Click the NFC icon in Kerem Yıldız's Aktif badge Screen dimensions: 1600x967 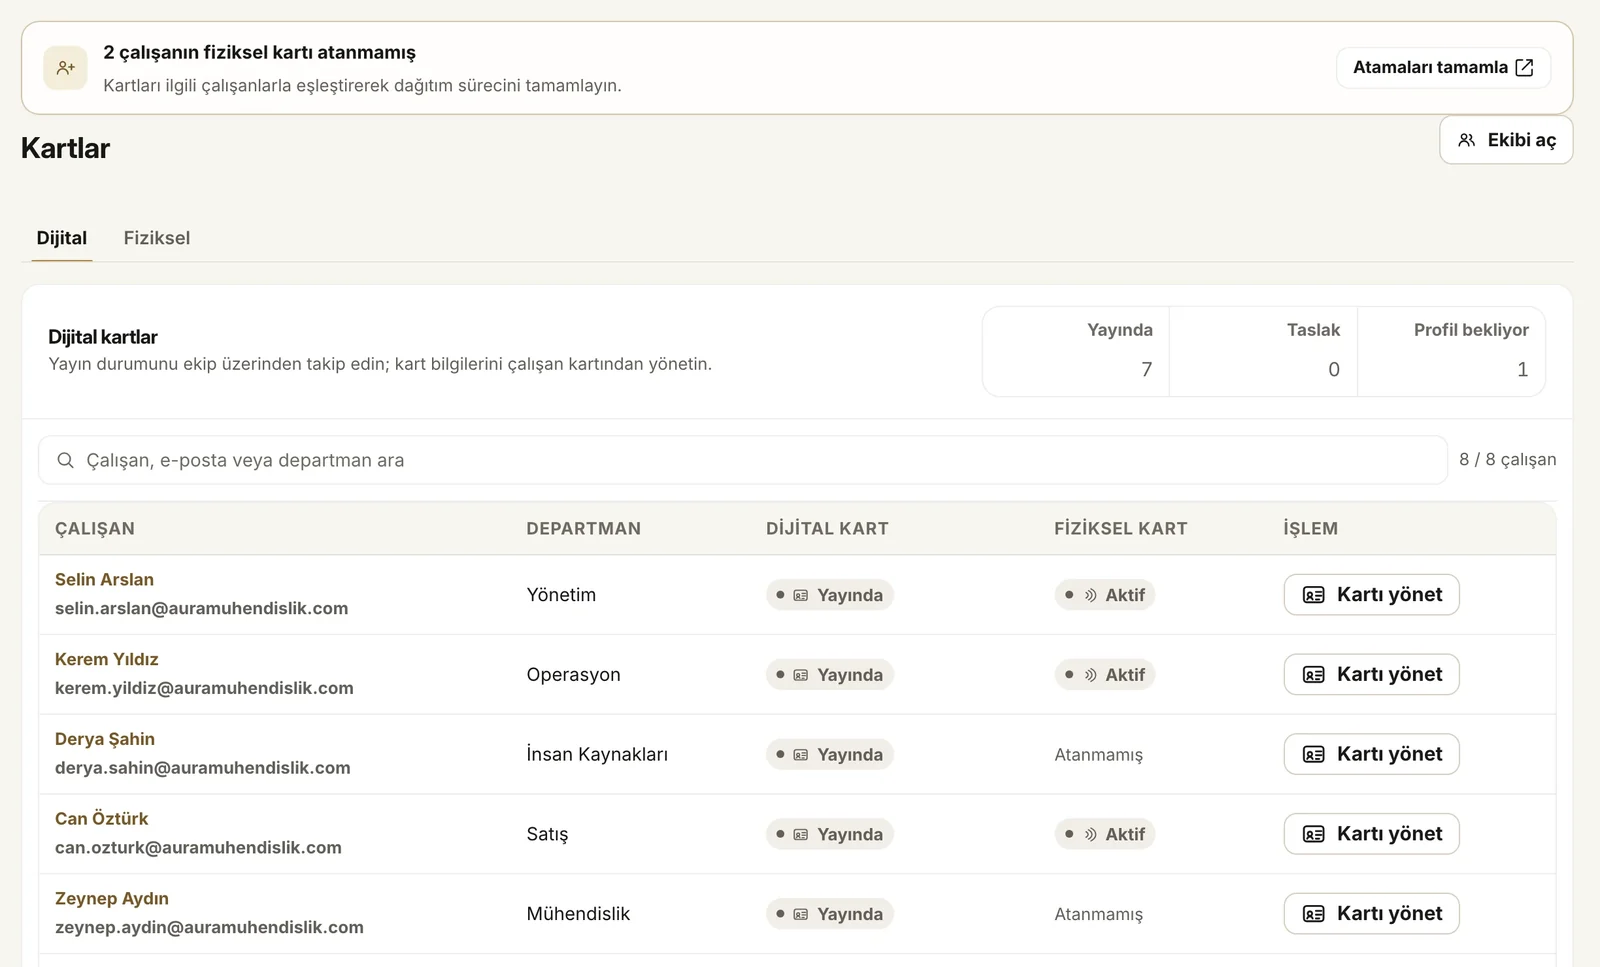point(1090,675)
